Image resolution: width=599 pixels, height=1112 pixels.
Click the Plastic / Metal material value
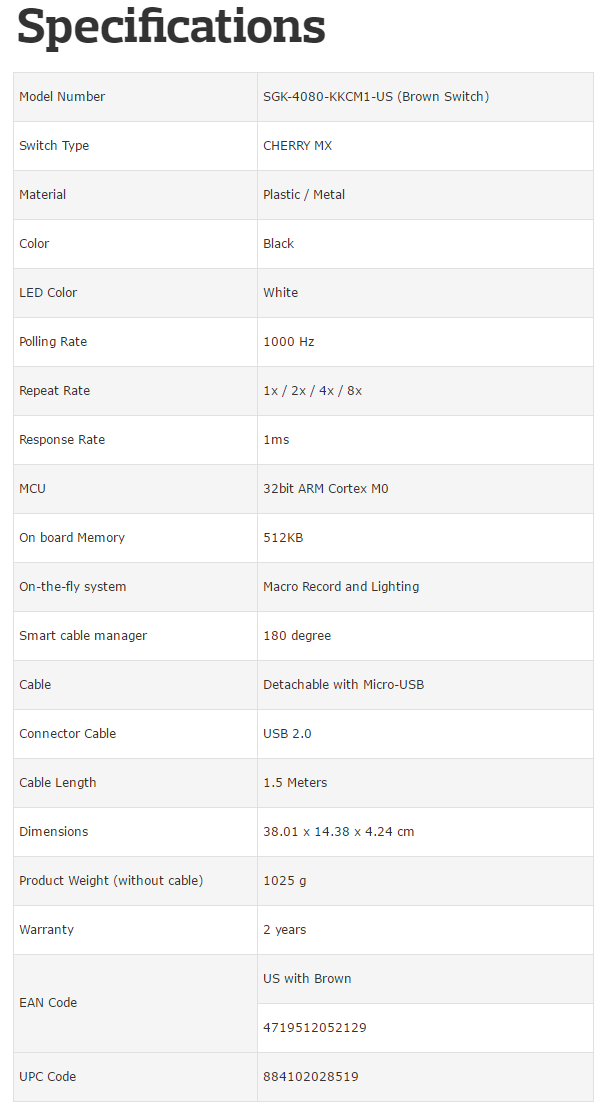click(304, 194)
